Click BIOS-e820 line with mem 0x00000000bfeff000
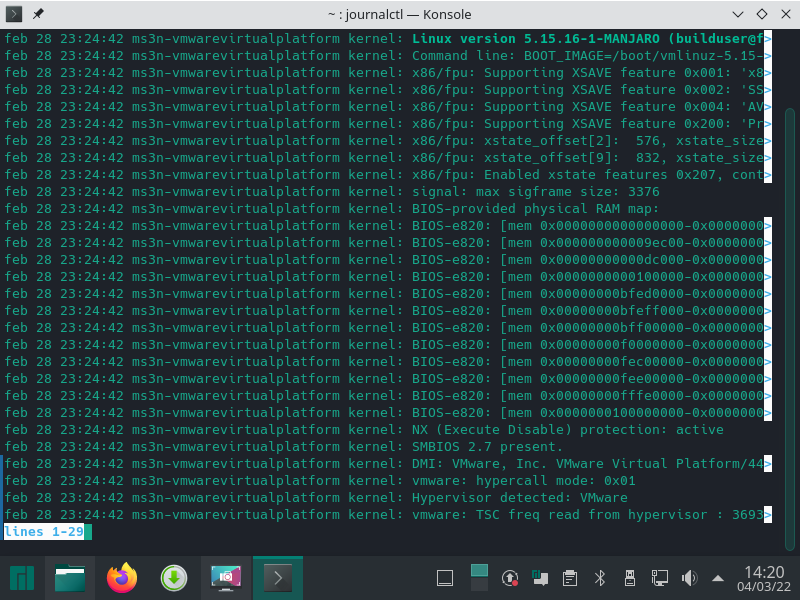 coord(388,311)
